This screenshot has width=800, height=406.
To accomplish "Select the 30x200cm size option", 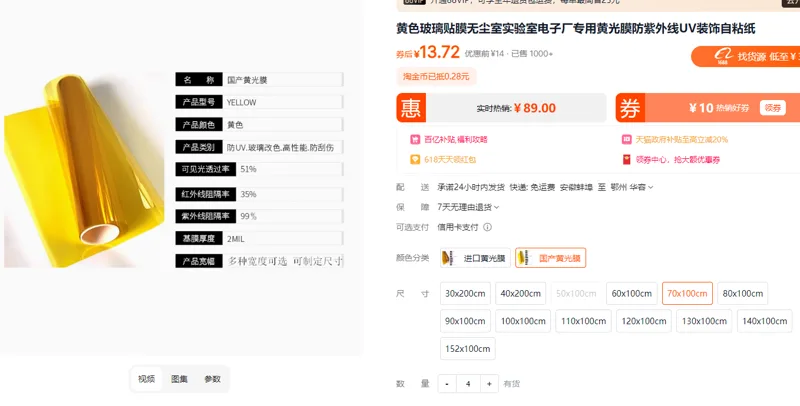I will click(x=465, y=293).
